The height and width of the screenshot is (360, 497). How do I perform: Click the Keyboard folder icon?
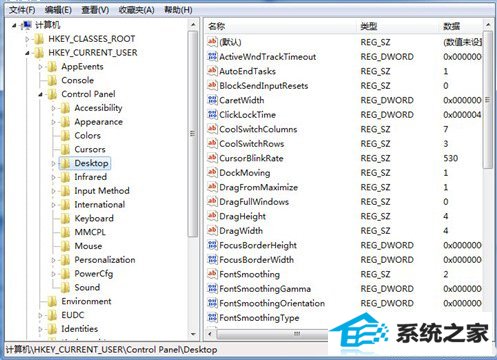pos(65,219)
